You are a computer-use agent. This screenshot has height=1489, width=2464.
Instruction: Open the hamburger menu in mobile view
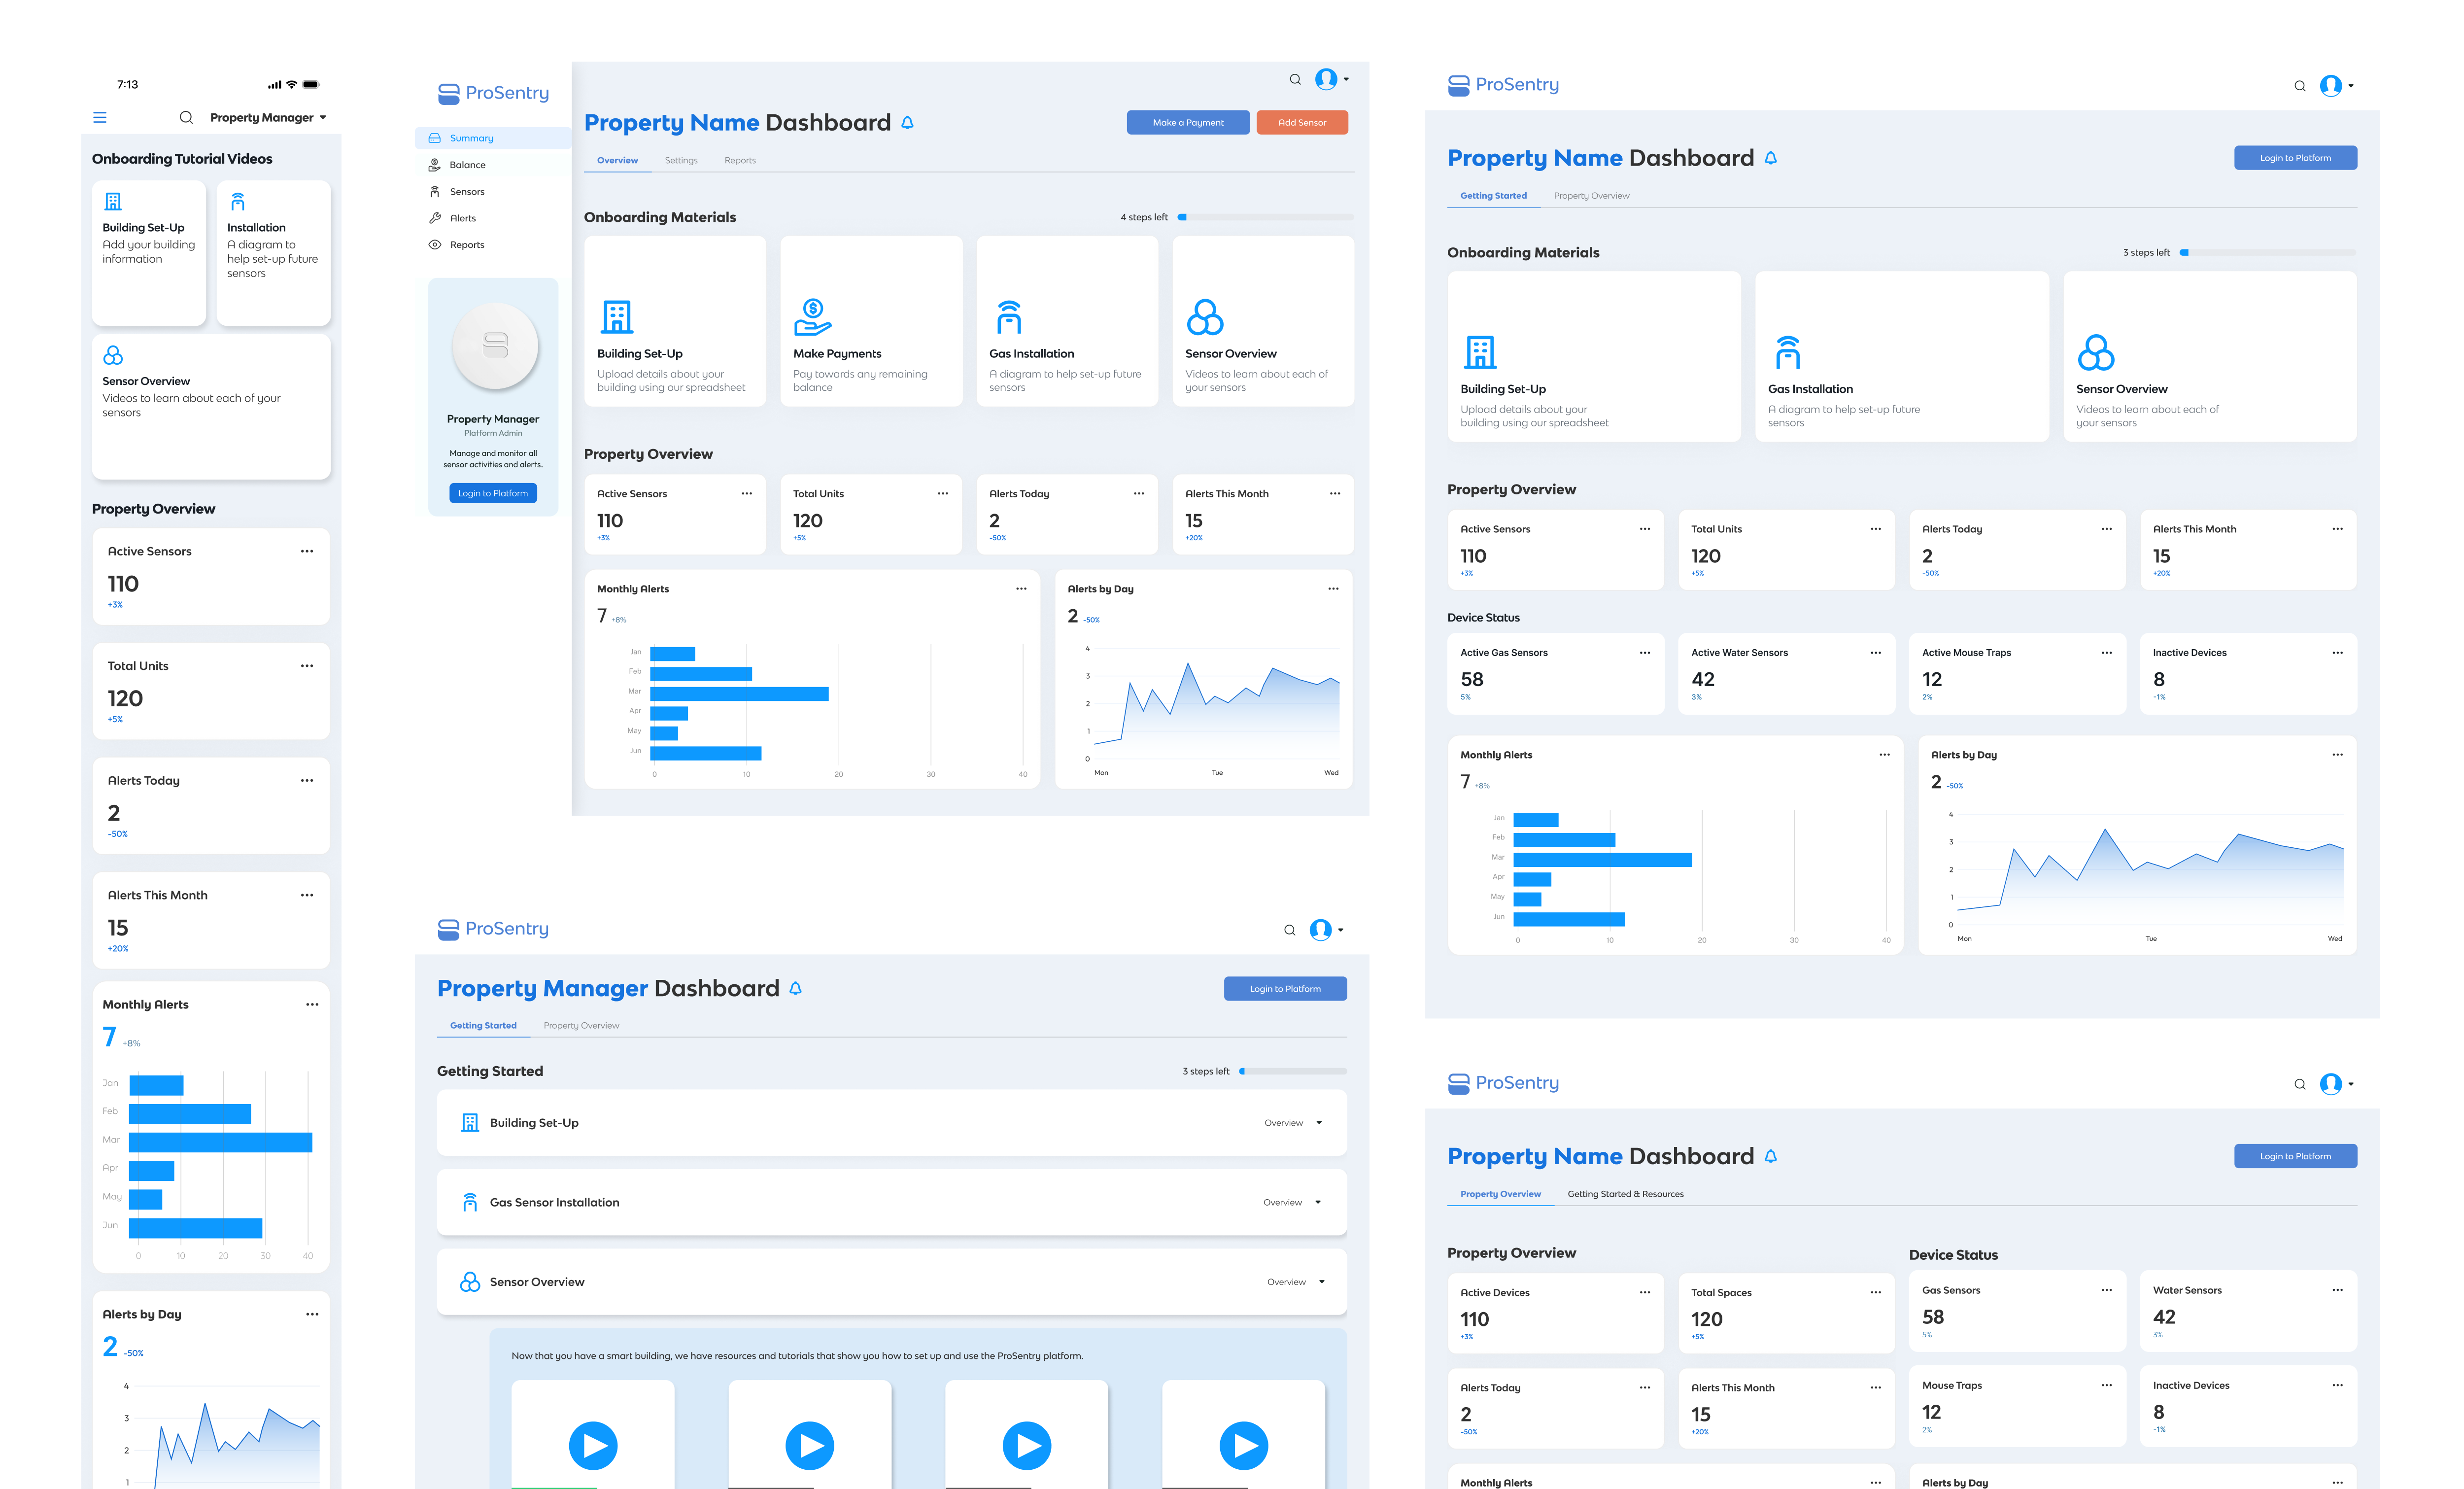tap(100, 117)
